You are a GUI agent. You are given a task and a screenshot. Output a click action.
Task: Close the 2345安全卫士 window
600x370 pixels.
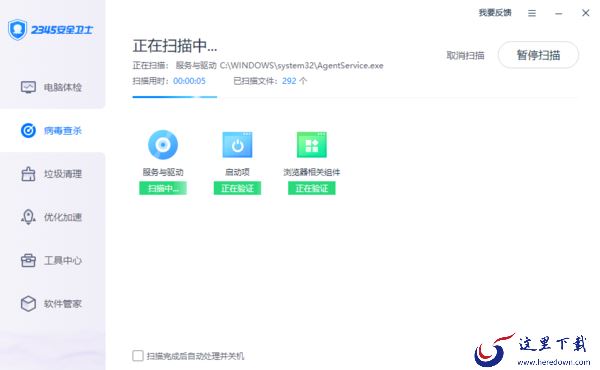pyautogui.click(x=585, y=13)
